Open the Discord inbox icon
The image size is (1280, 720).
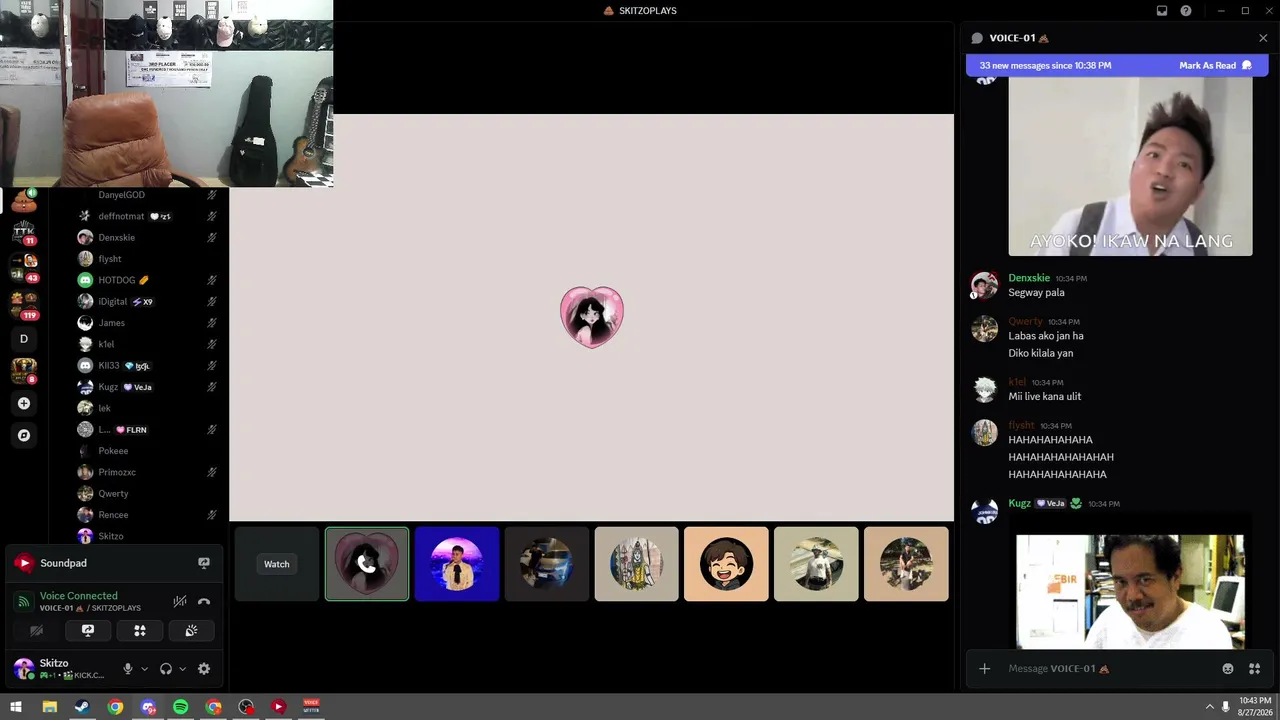1162,11
